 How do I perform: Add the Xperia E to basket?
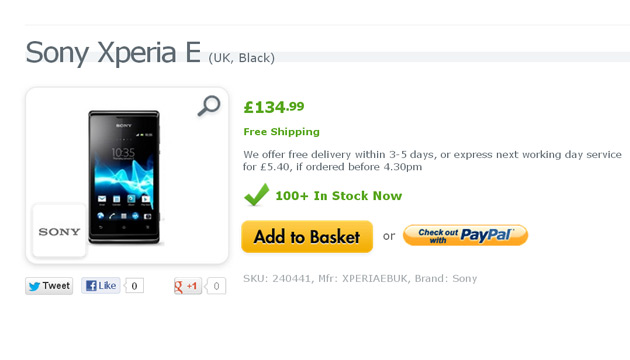(x=307, y=237)
